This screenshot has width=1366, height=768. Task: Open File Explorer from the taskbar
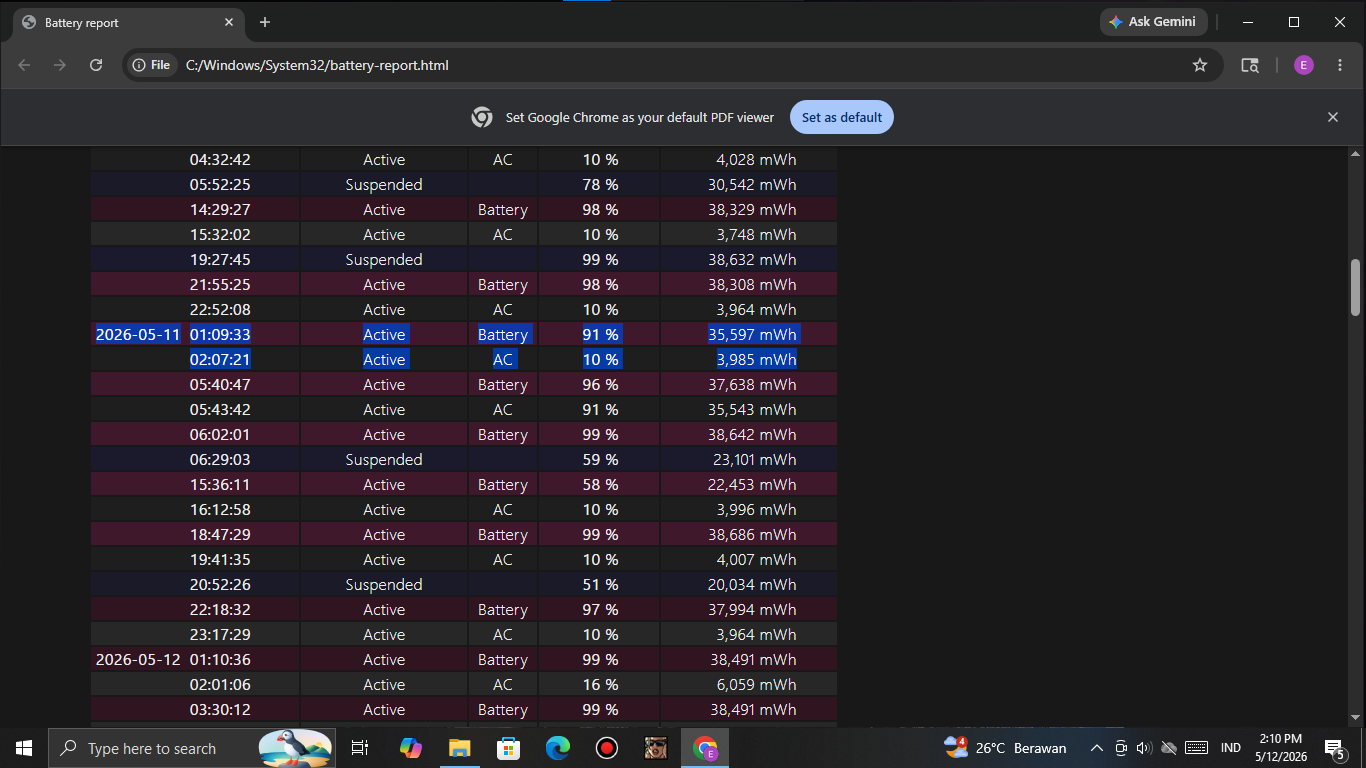459,748
